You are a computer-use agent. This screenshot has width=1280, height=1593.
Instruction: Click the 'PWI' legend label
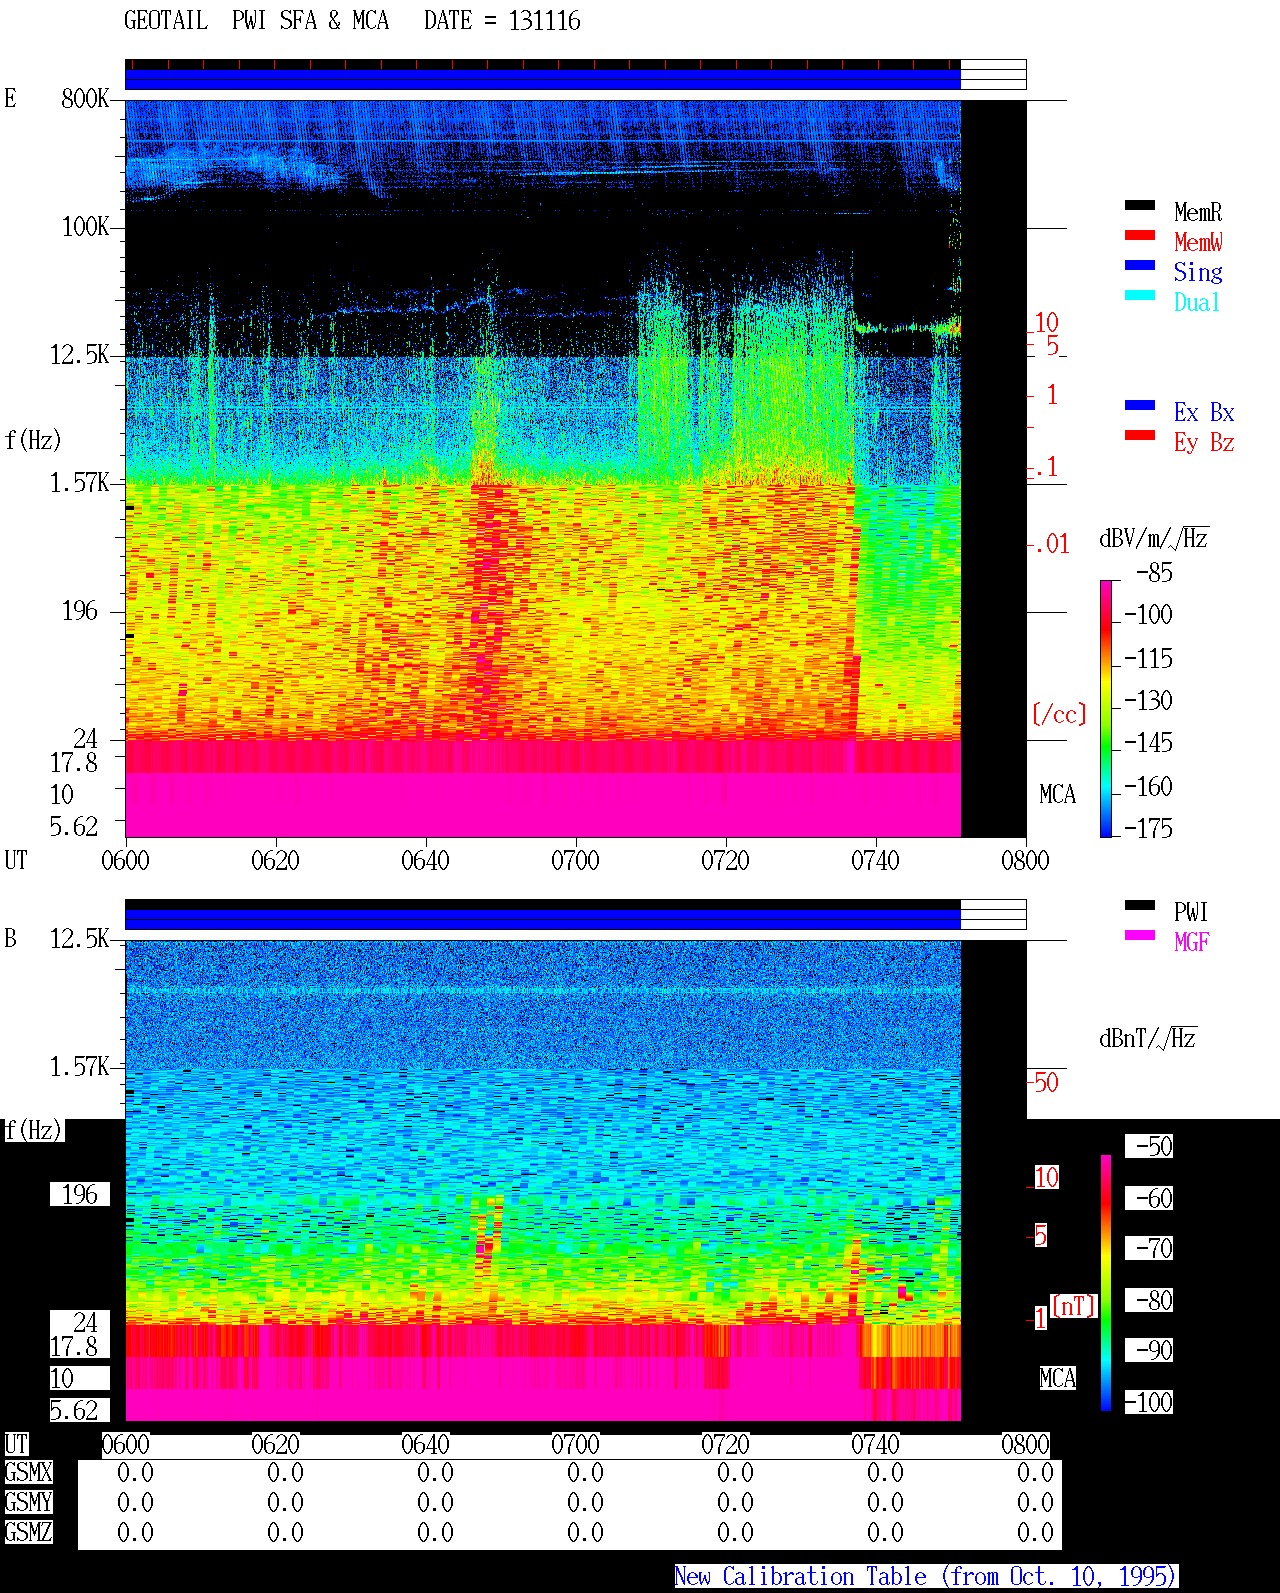[1191, 912]
